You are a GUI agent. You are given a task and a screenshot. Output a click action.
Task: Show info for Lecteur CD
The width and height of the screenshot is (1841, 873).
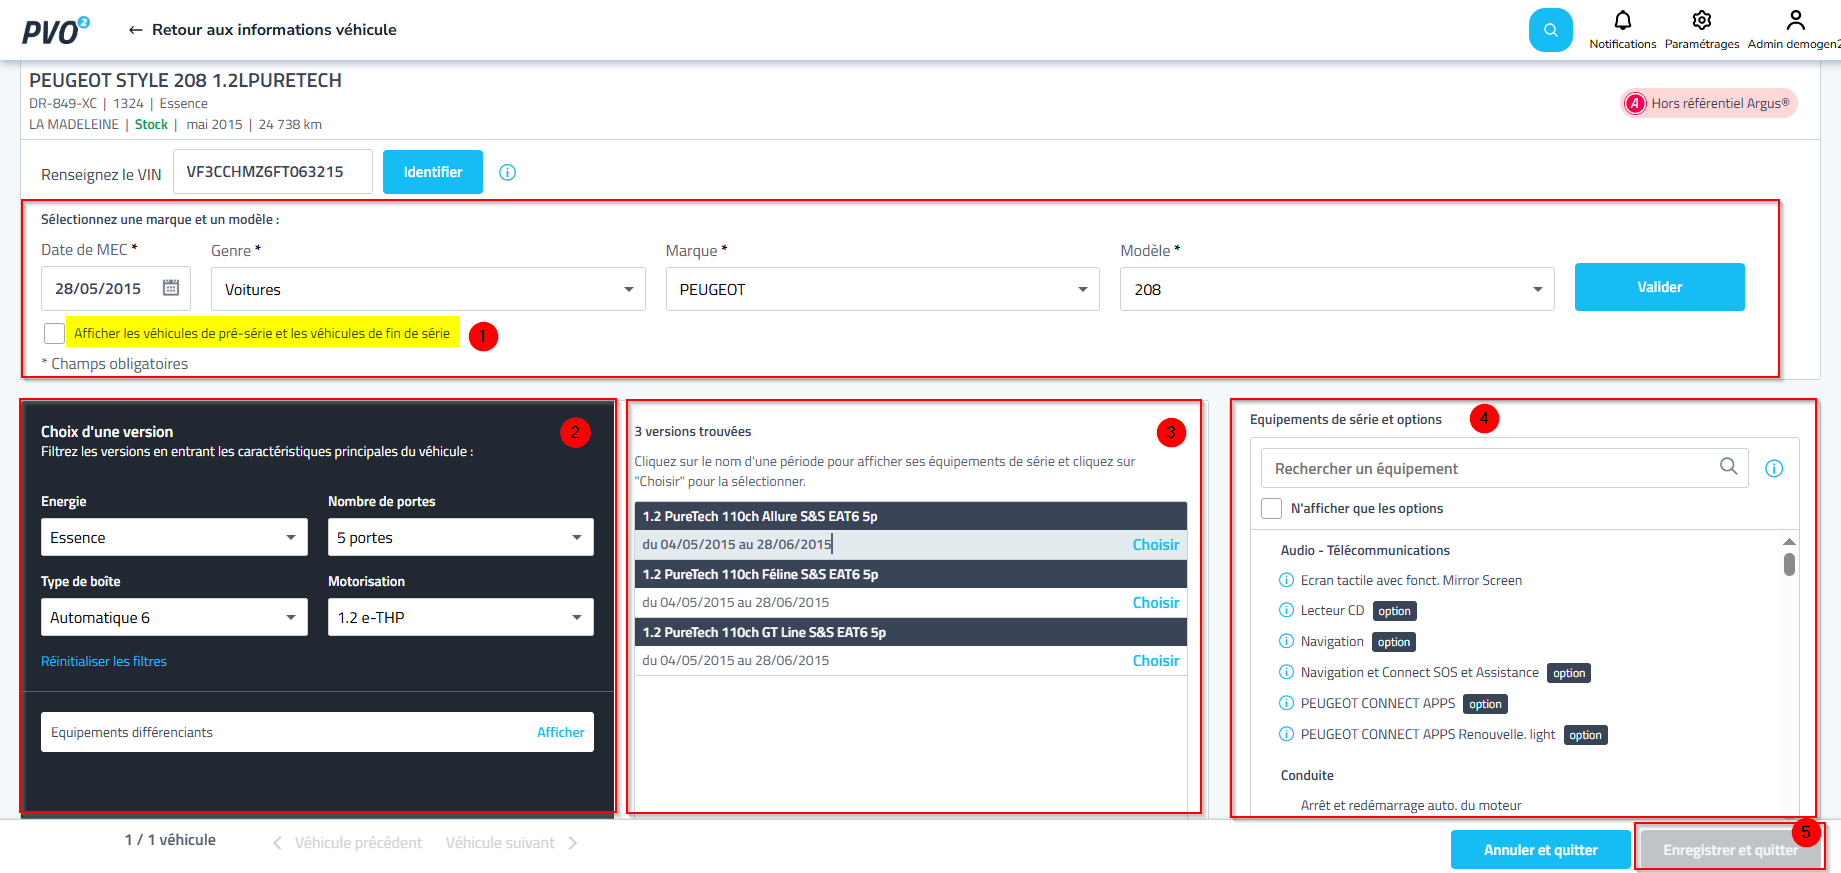point(1287,610)
